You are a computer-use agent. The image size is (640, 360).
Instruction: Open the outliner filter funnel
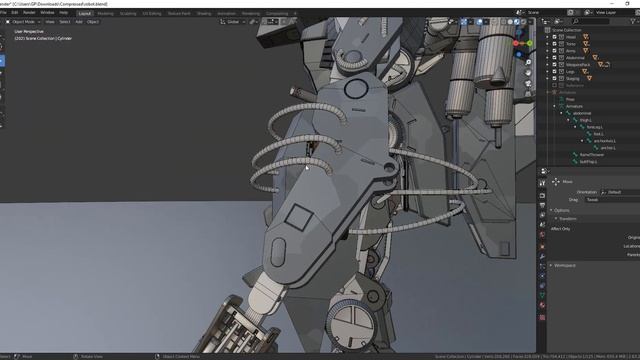pos(633,22)
